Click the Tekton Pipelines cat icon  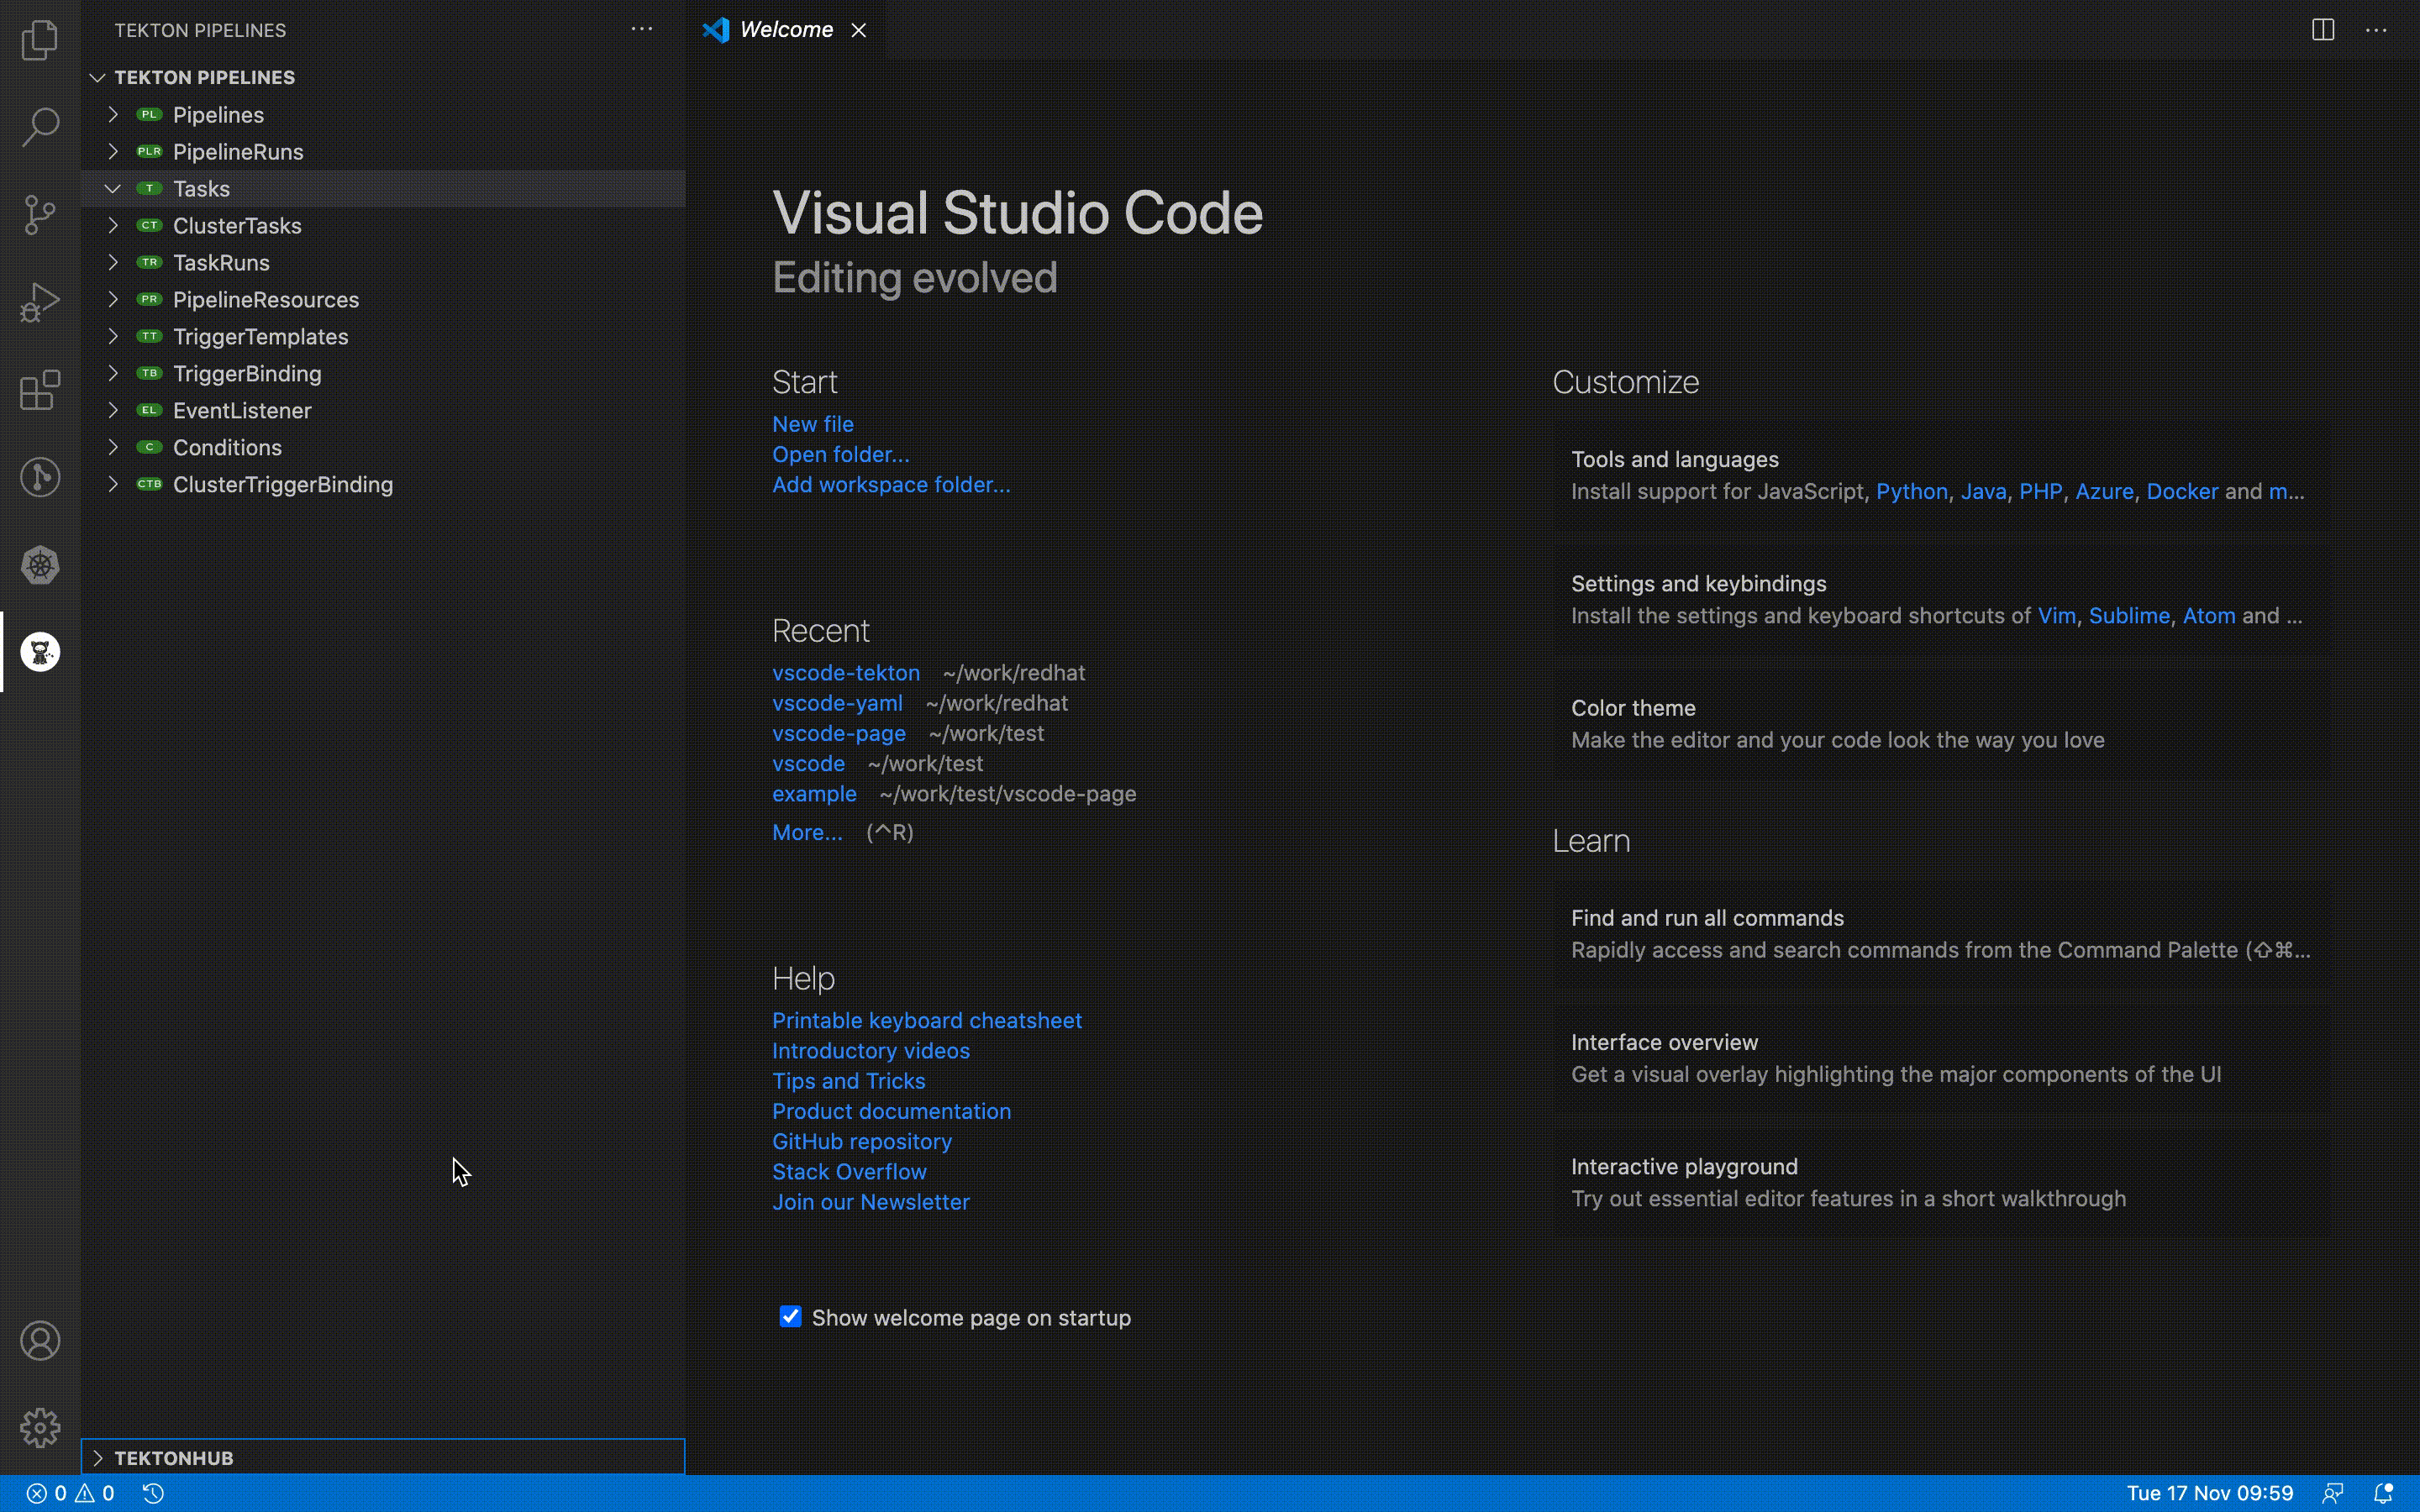(x=40, y=652)
